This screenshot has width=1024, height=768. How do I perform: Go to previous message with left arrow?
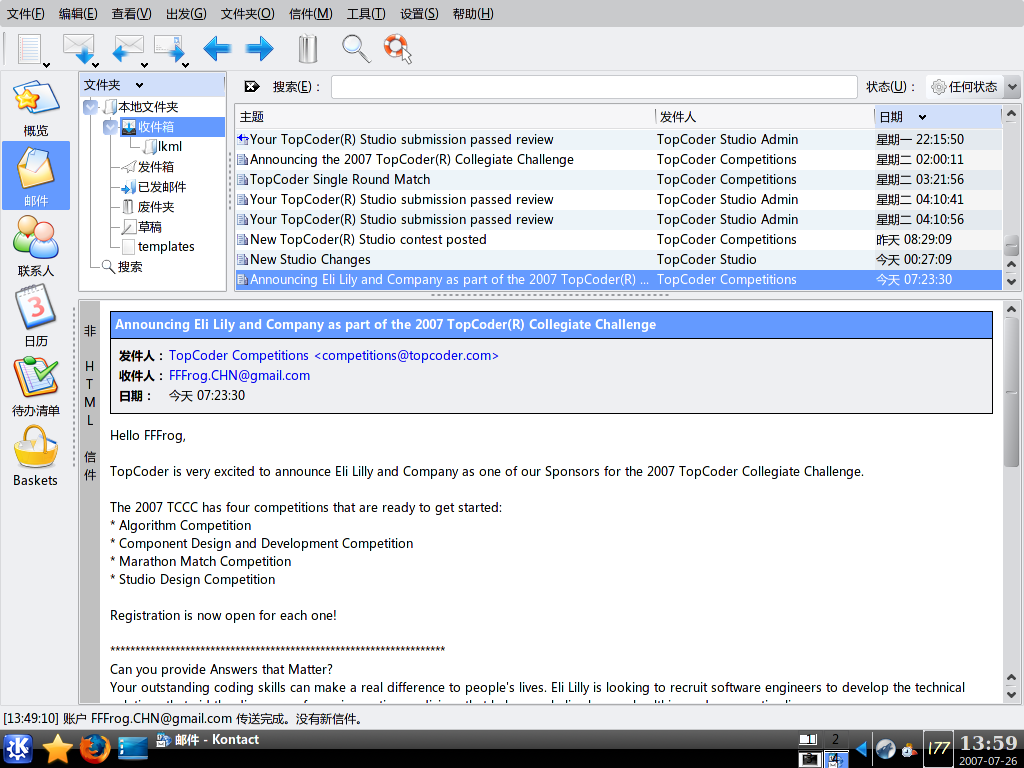(x=217, y=48)
